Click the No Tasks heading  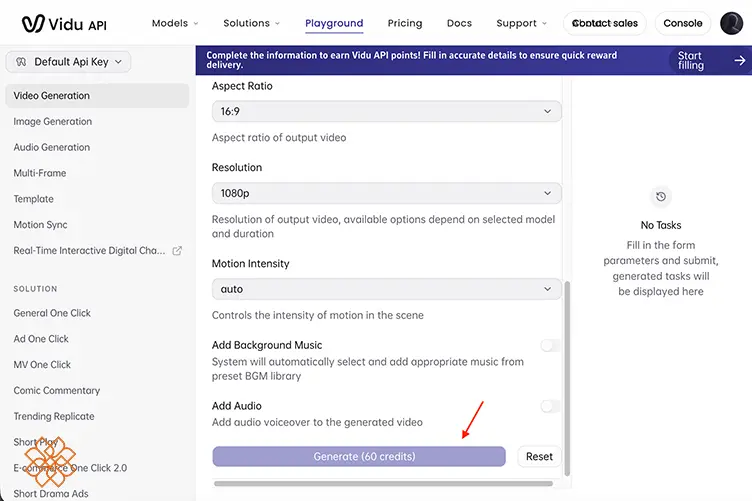661,225
